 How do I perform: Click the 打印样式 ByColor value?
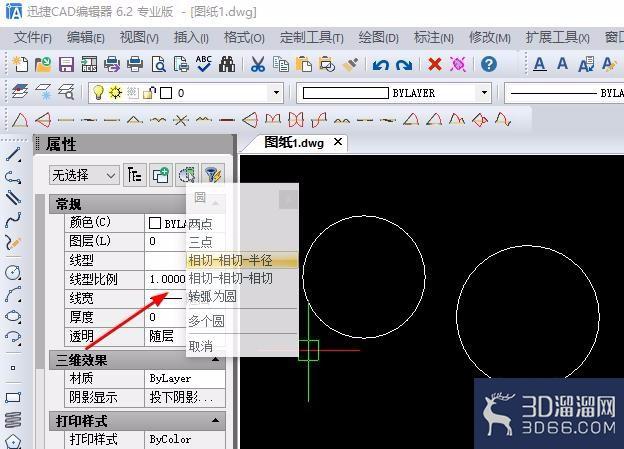(x=185, y=439)
